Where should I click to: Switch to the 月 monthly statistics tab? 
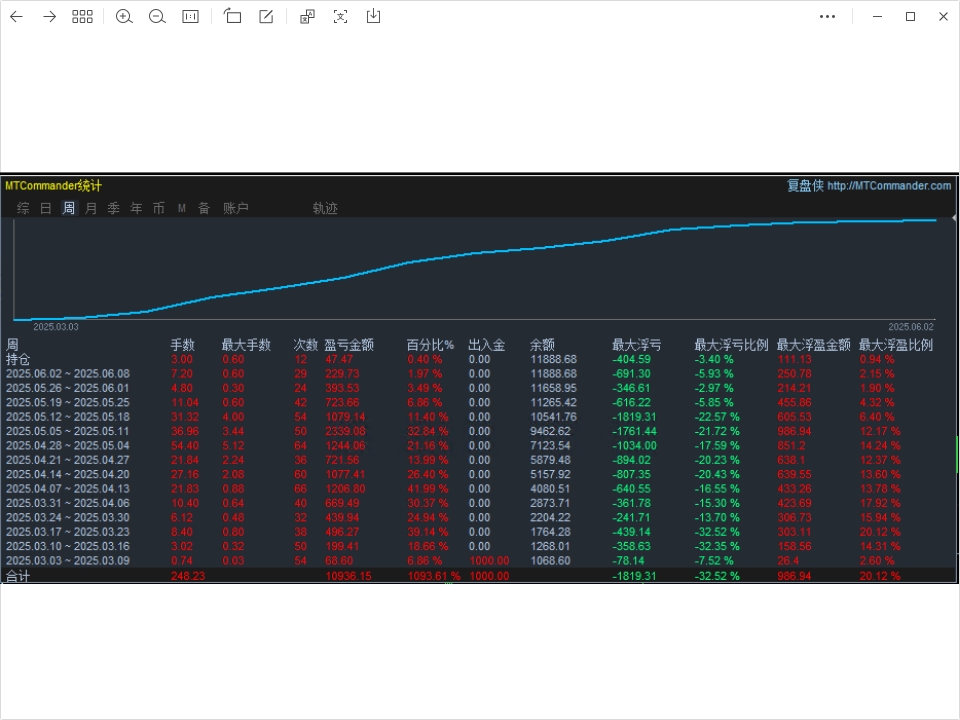[91, 208]
